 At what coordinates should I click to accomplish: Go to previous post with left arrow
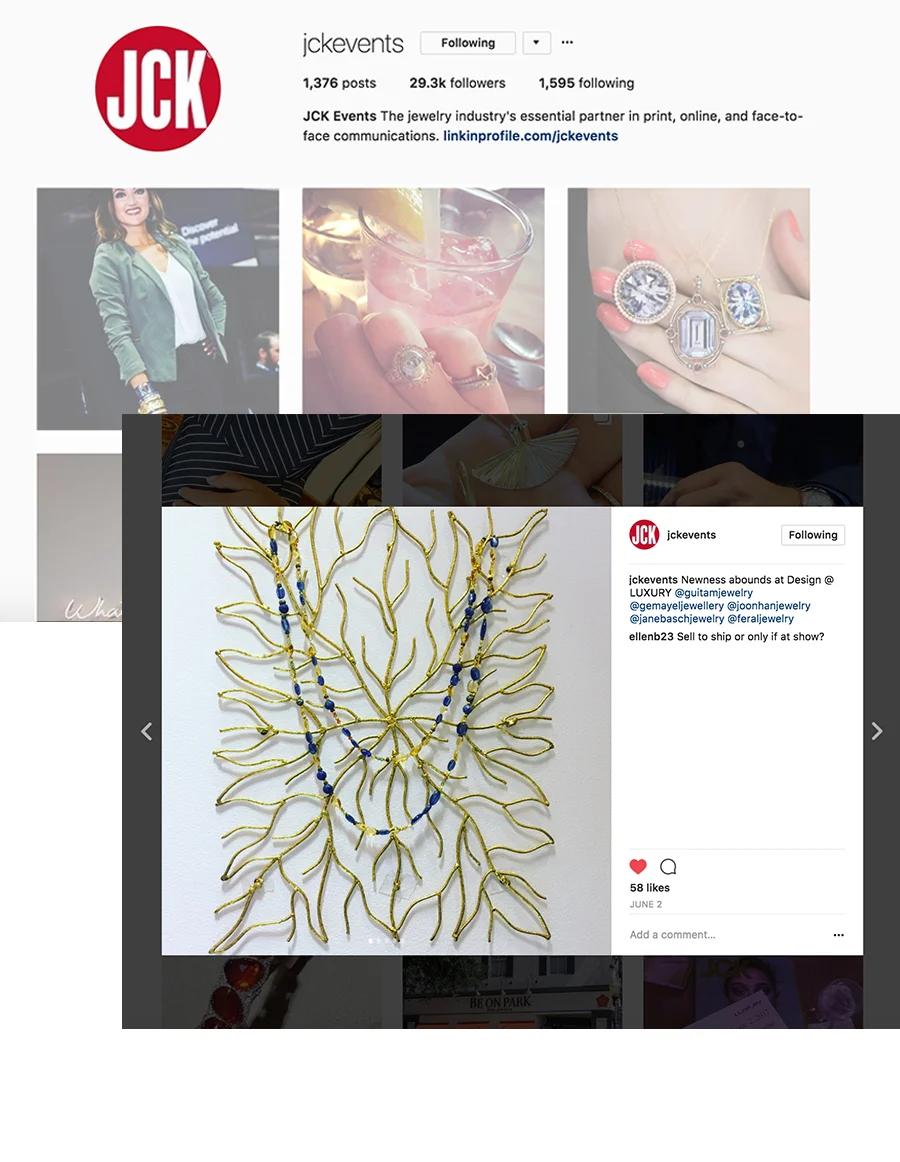[x=147, y=731]
